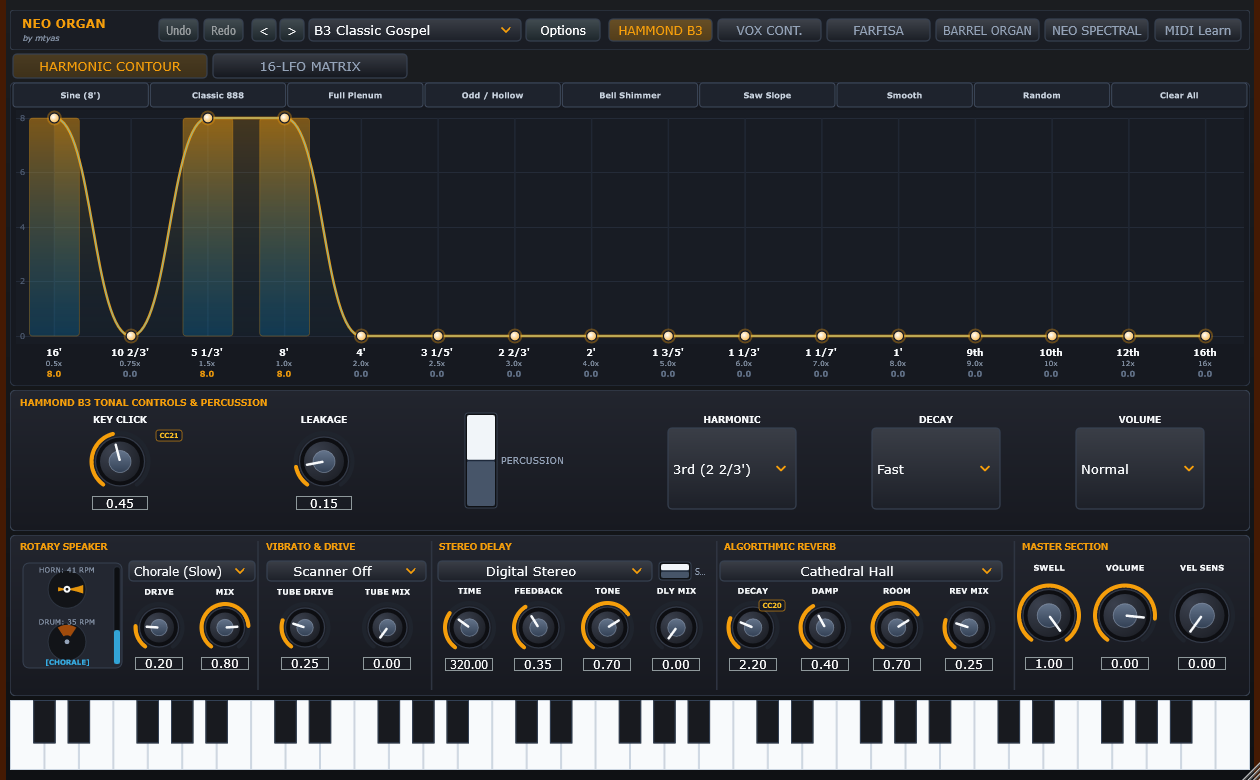1260x780 pixels.
Task: Click the reverb DECAY knob
Action: [x=753, y=628]
